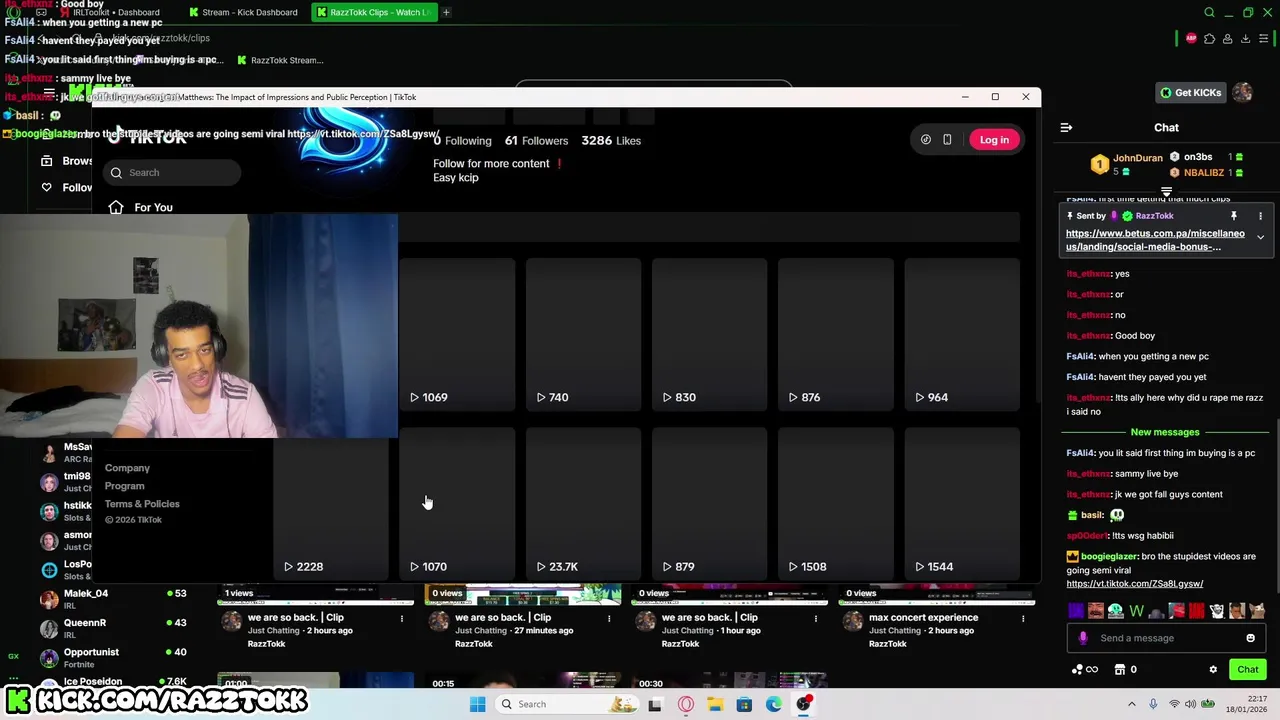1280x720 pixels.
Task: Open options for max concert experience clip
Action: click(1023, 618)
